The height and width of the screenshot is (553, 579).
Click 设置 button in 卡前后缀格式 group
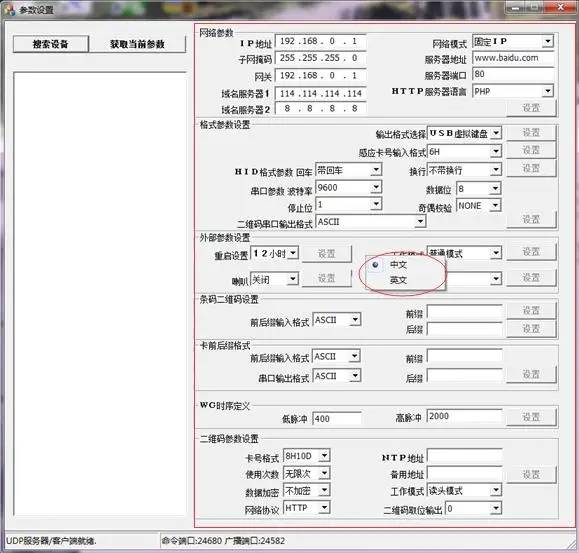[531, 374]
